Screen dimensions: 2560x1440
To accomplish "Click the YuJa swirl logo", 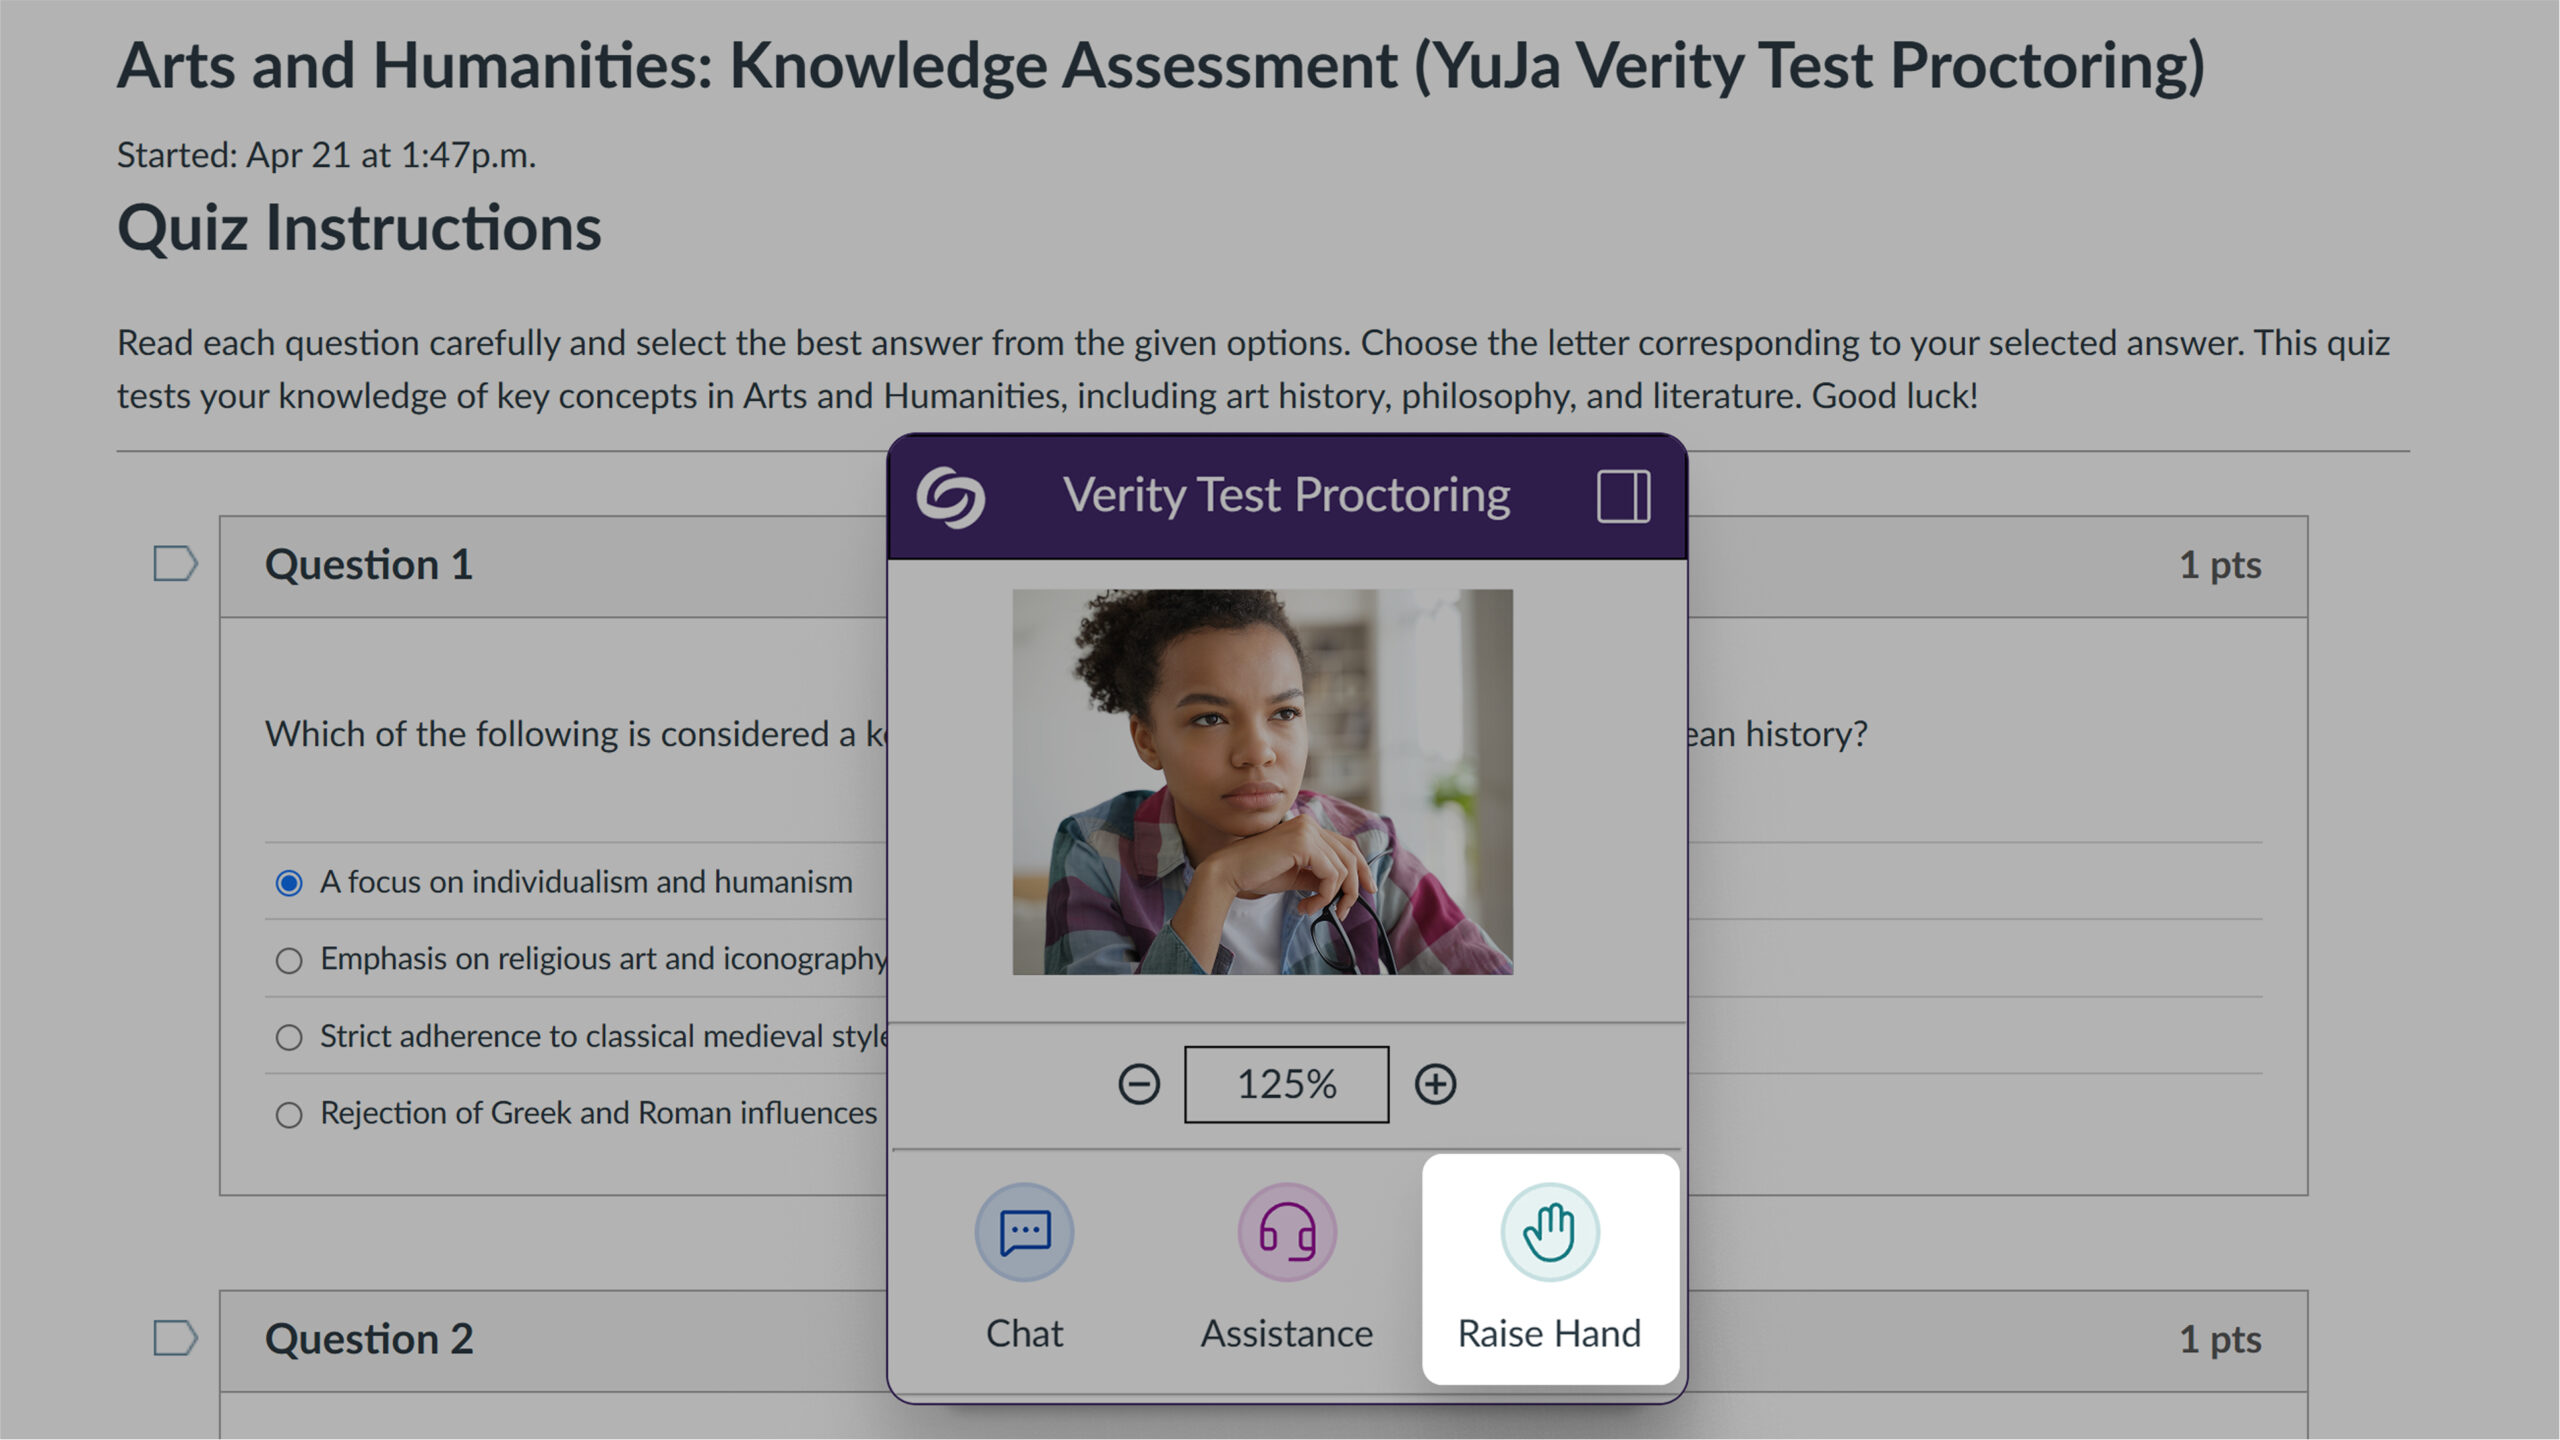I will tap(950, 496).
